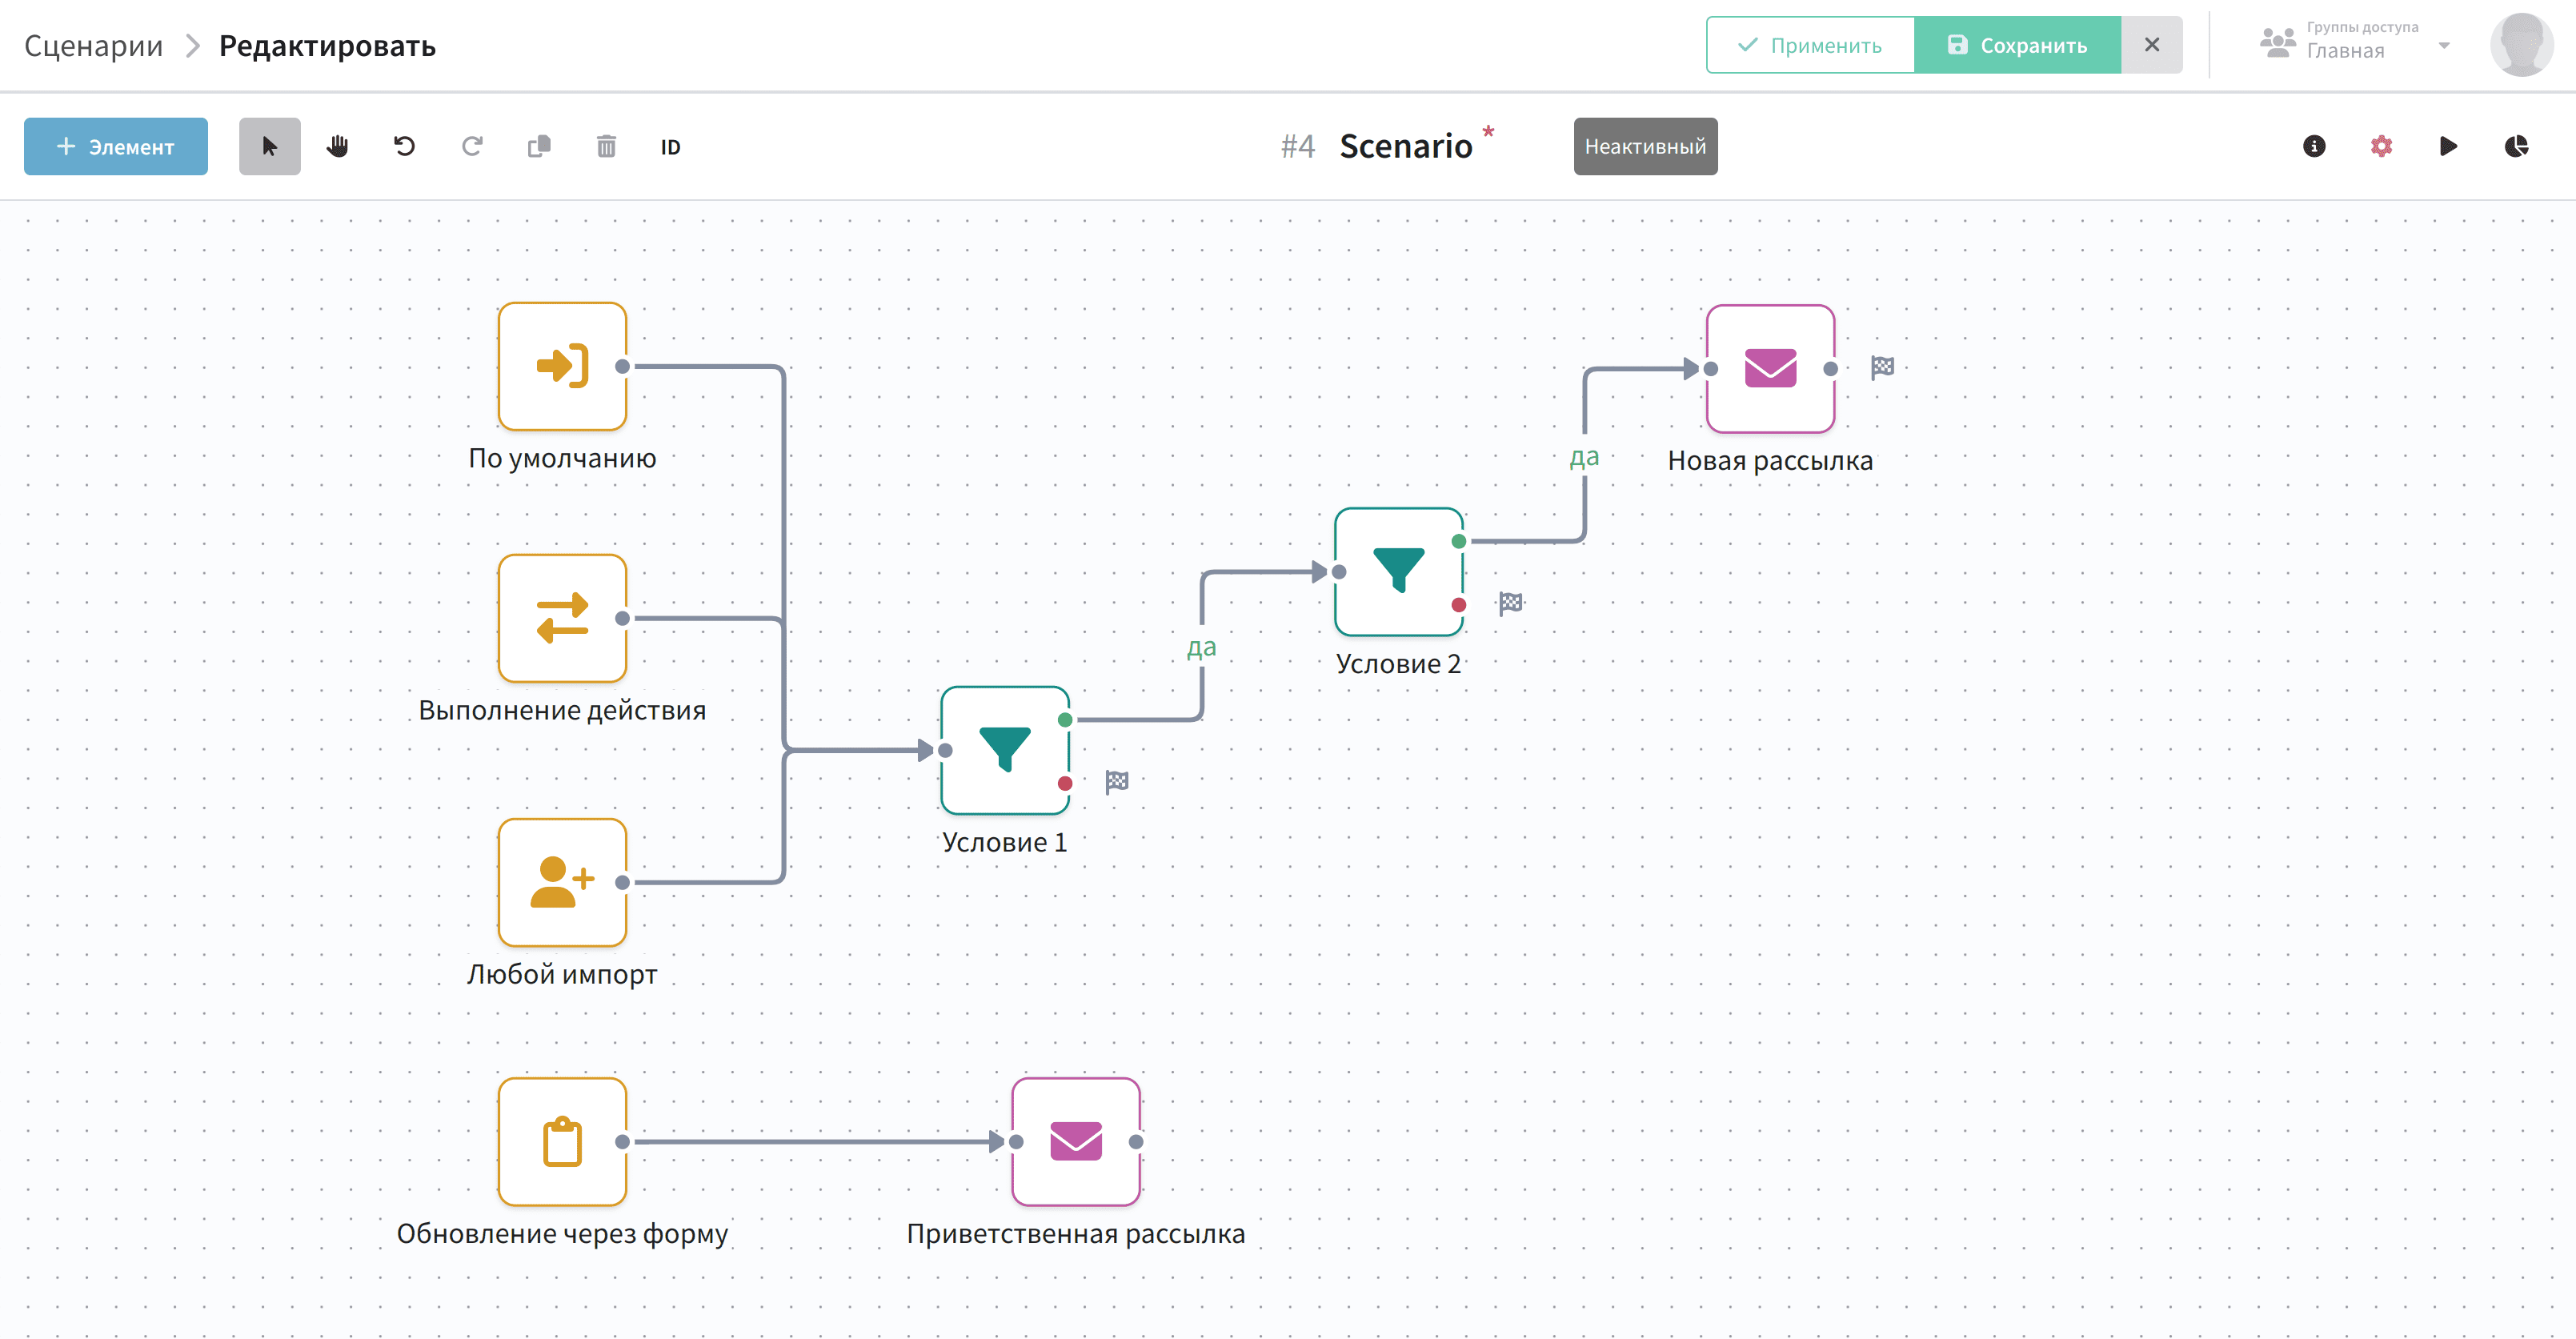Open scenario info icon
The width and height of the screenshot is (2576, 1339).
(x=2314, y=146)
